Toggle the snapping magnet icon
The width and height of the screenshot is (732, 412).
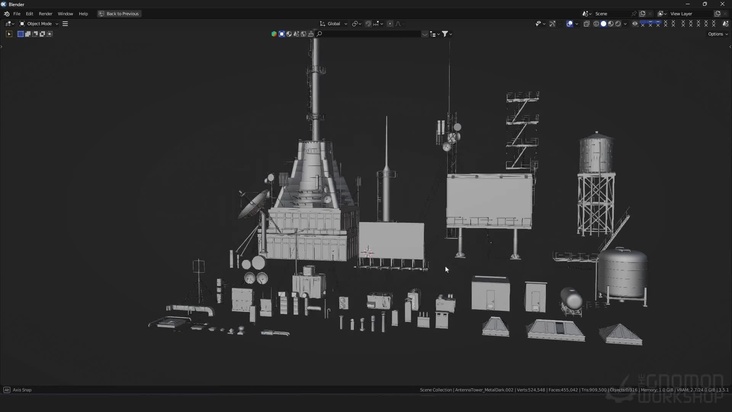(x=368, y=24)
